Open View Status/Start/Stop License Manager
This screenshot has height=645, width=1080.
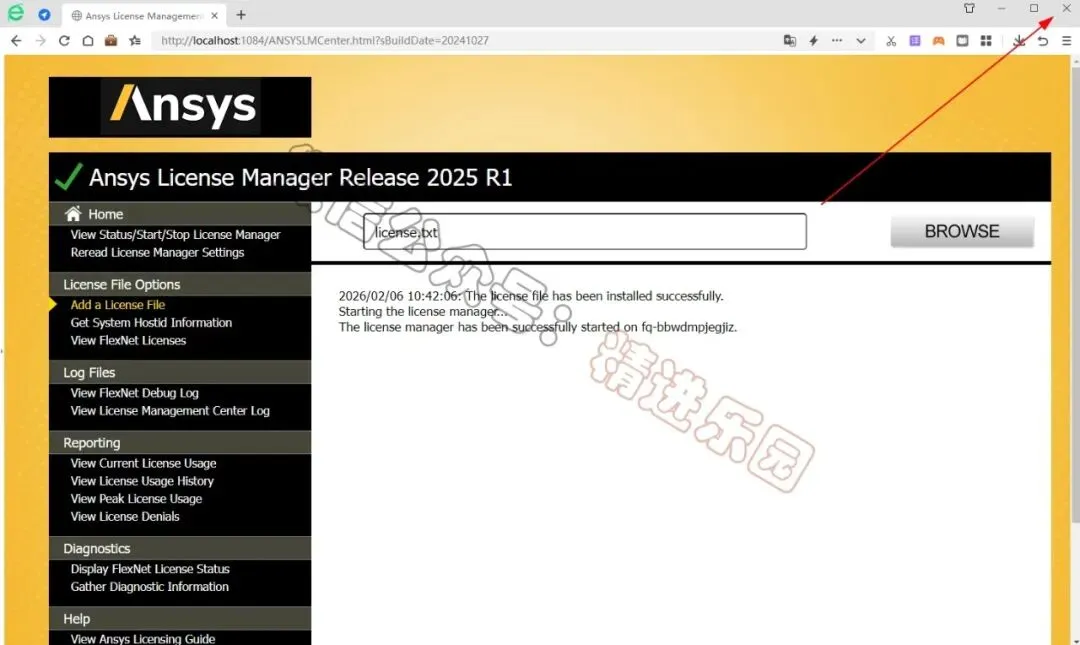(x=175, y=234)
